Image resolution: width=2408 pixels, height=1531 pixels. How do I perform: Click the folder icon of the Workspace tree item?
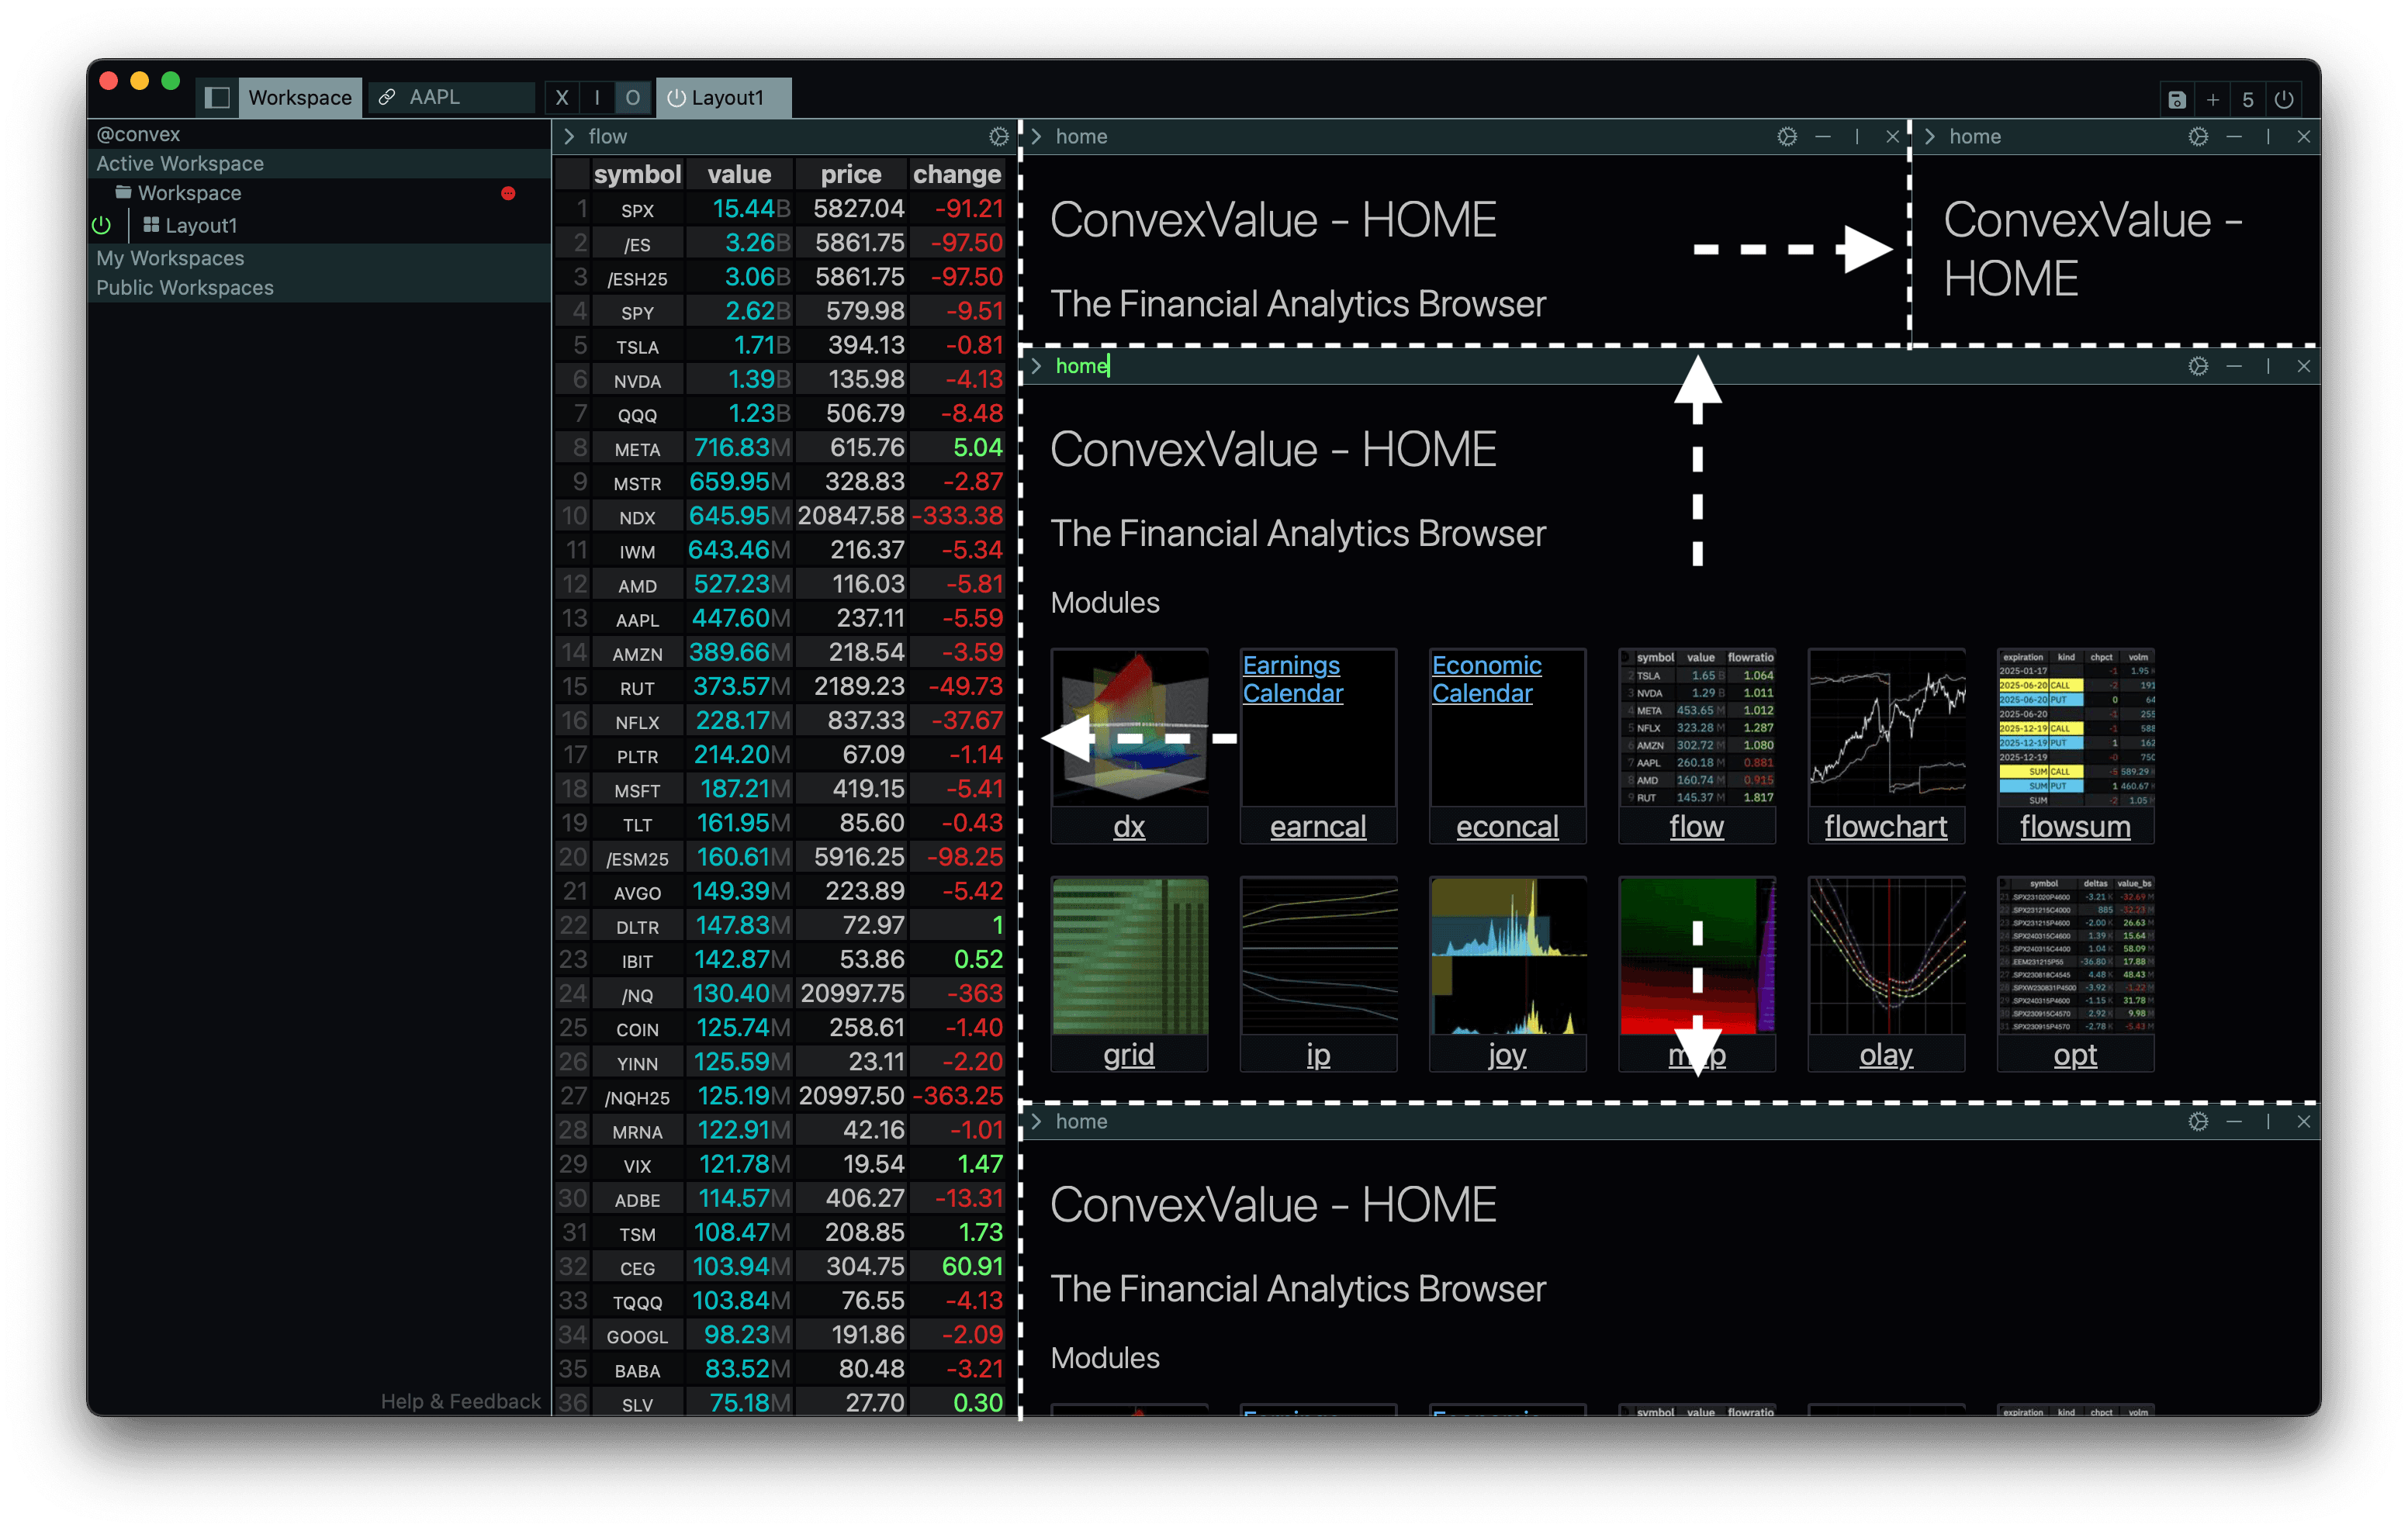[x=123, y=192]
